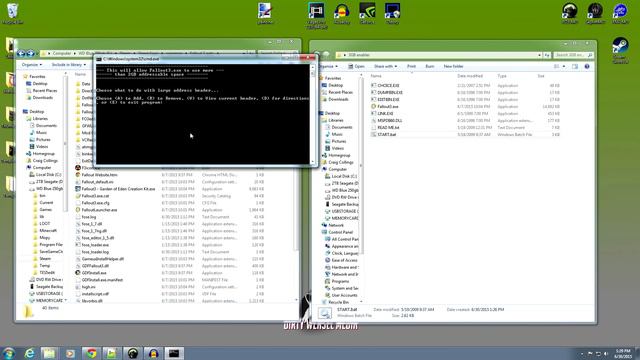Select User Accounts in right navigation pane
The width and height of the screenshot is (640, 360).
point(344,295)
